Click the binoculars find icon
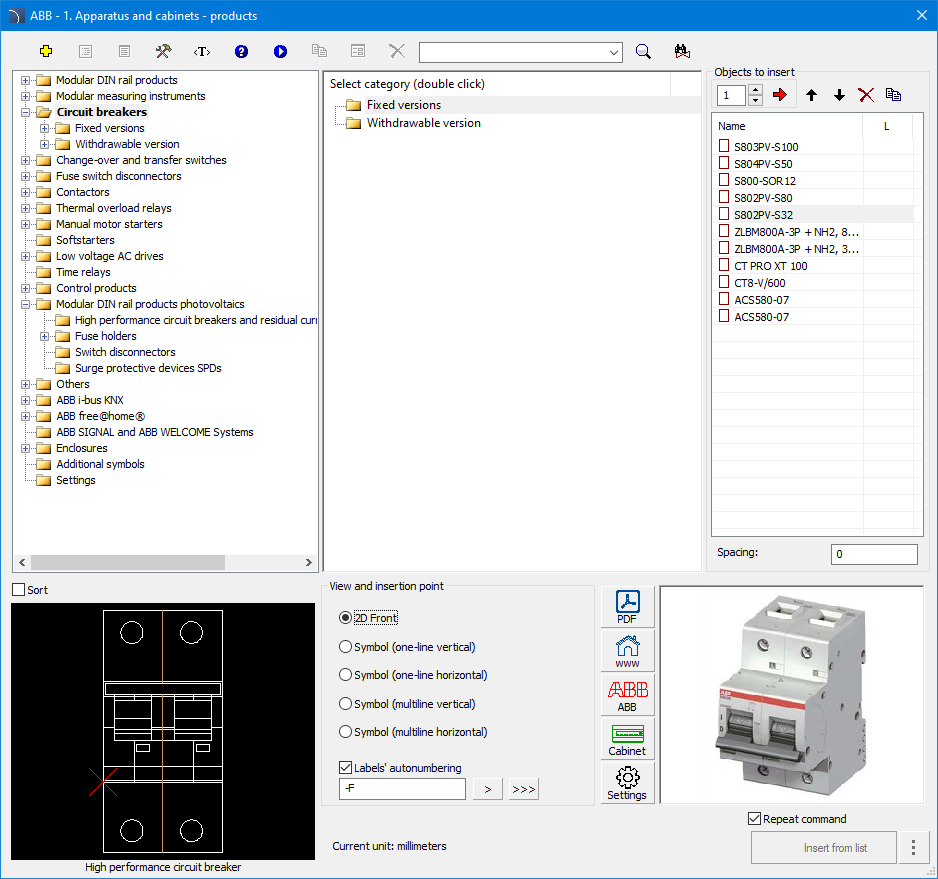This screenshot has height=879, width=938. point(682,51)
